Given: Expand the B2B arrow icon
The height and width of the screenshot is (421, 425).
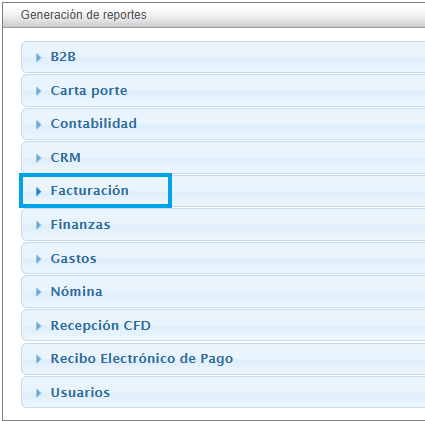Looking at the screenshot, I should click(39, 57).
